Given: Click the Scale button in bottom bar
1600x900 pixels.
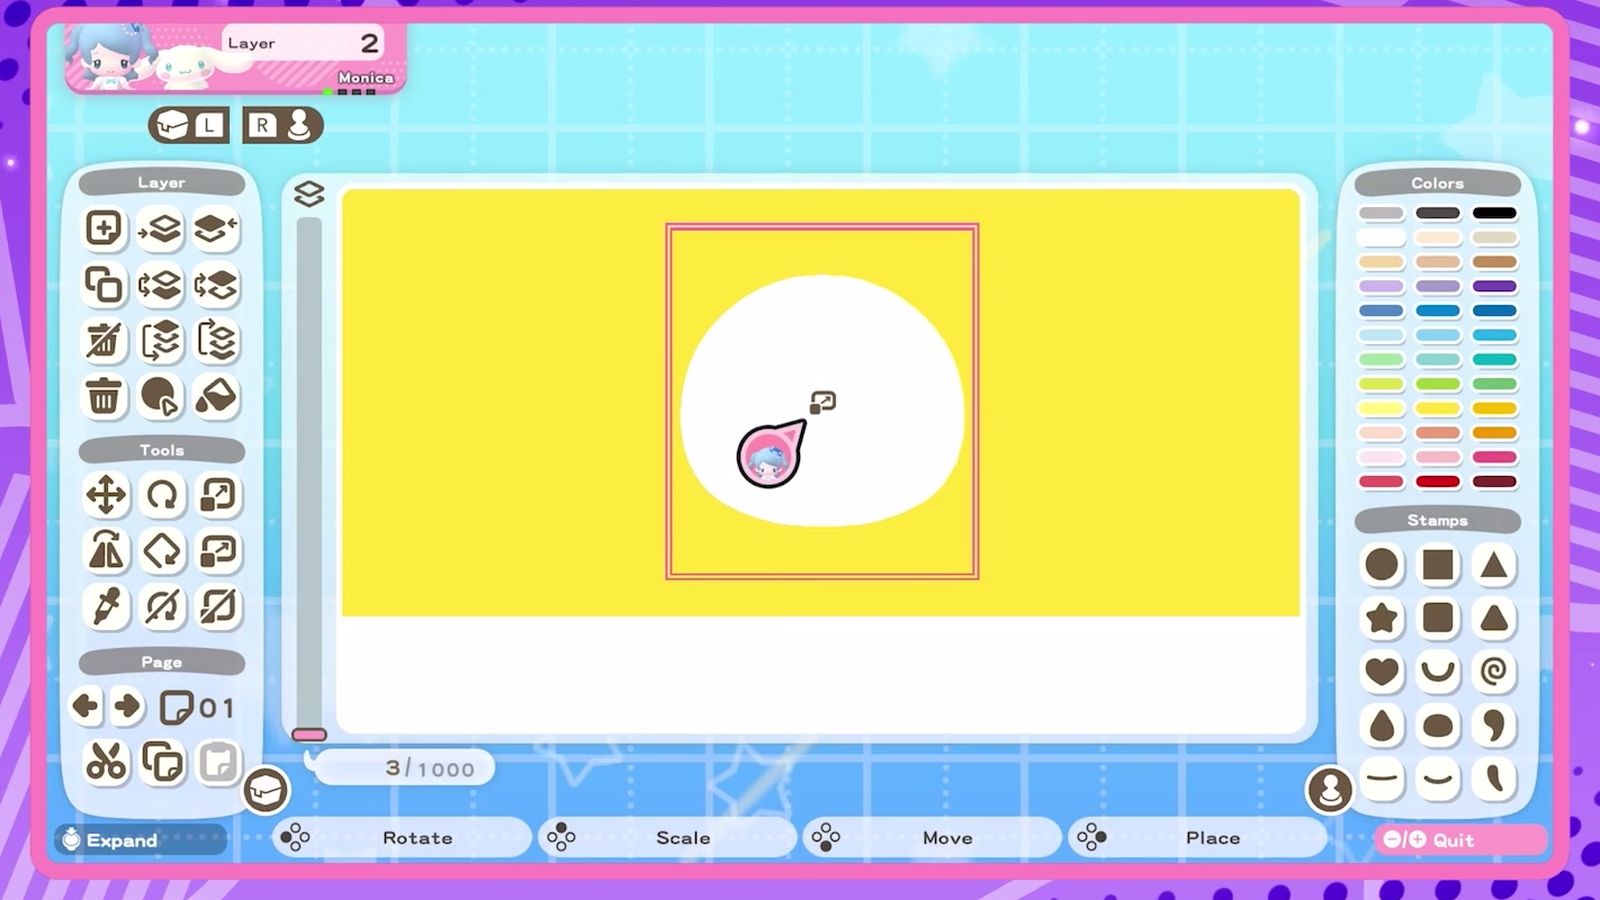Looking at the screenshot, I should point(666,838).
